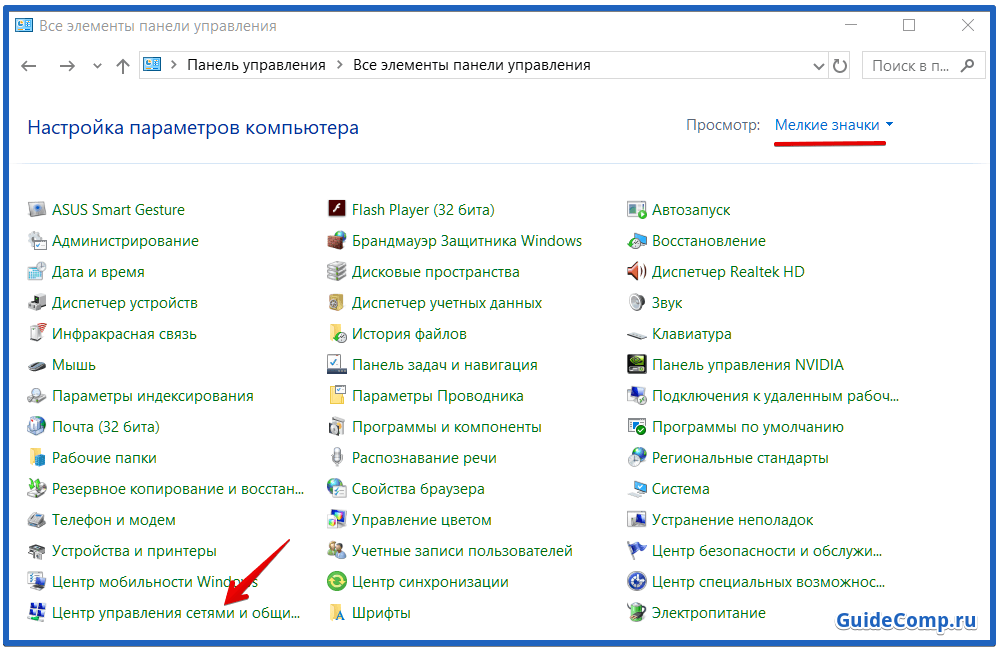
Task: Open the Центр синхронизации green icon
Action: [336, 582]
